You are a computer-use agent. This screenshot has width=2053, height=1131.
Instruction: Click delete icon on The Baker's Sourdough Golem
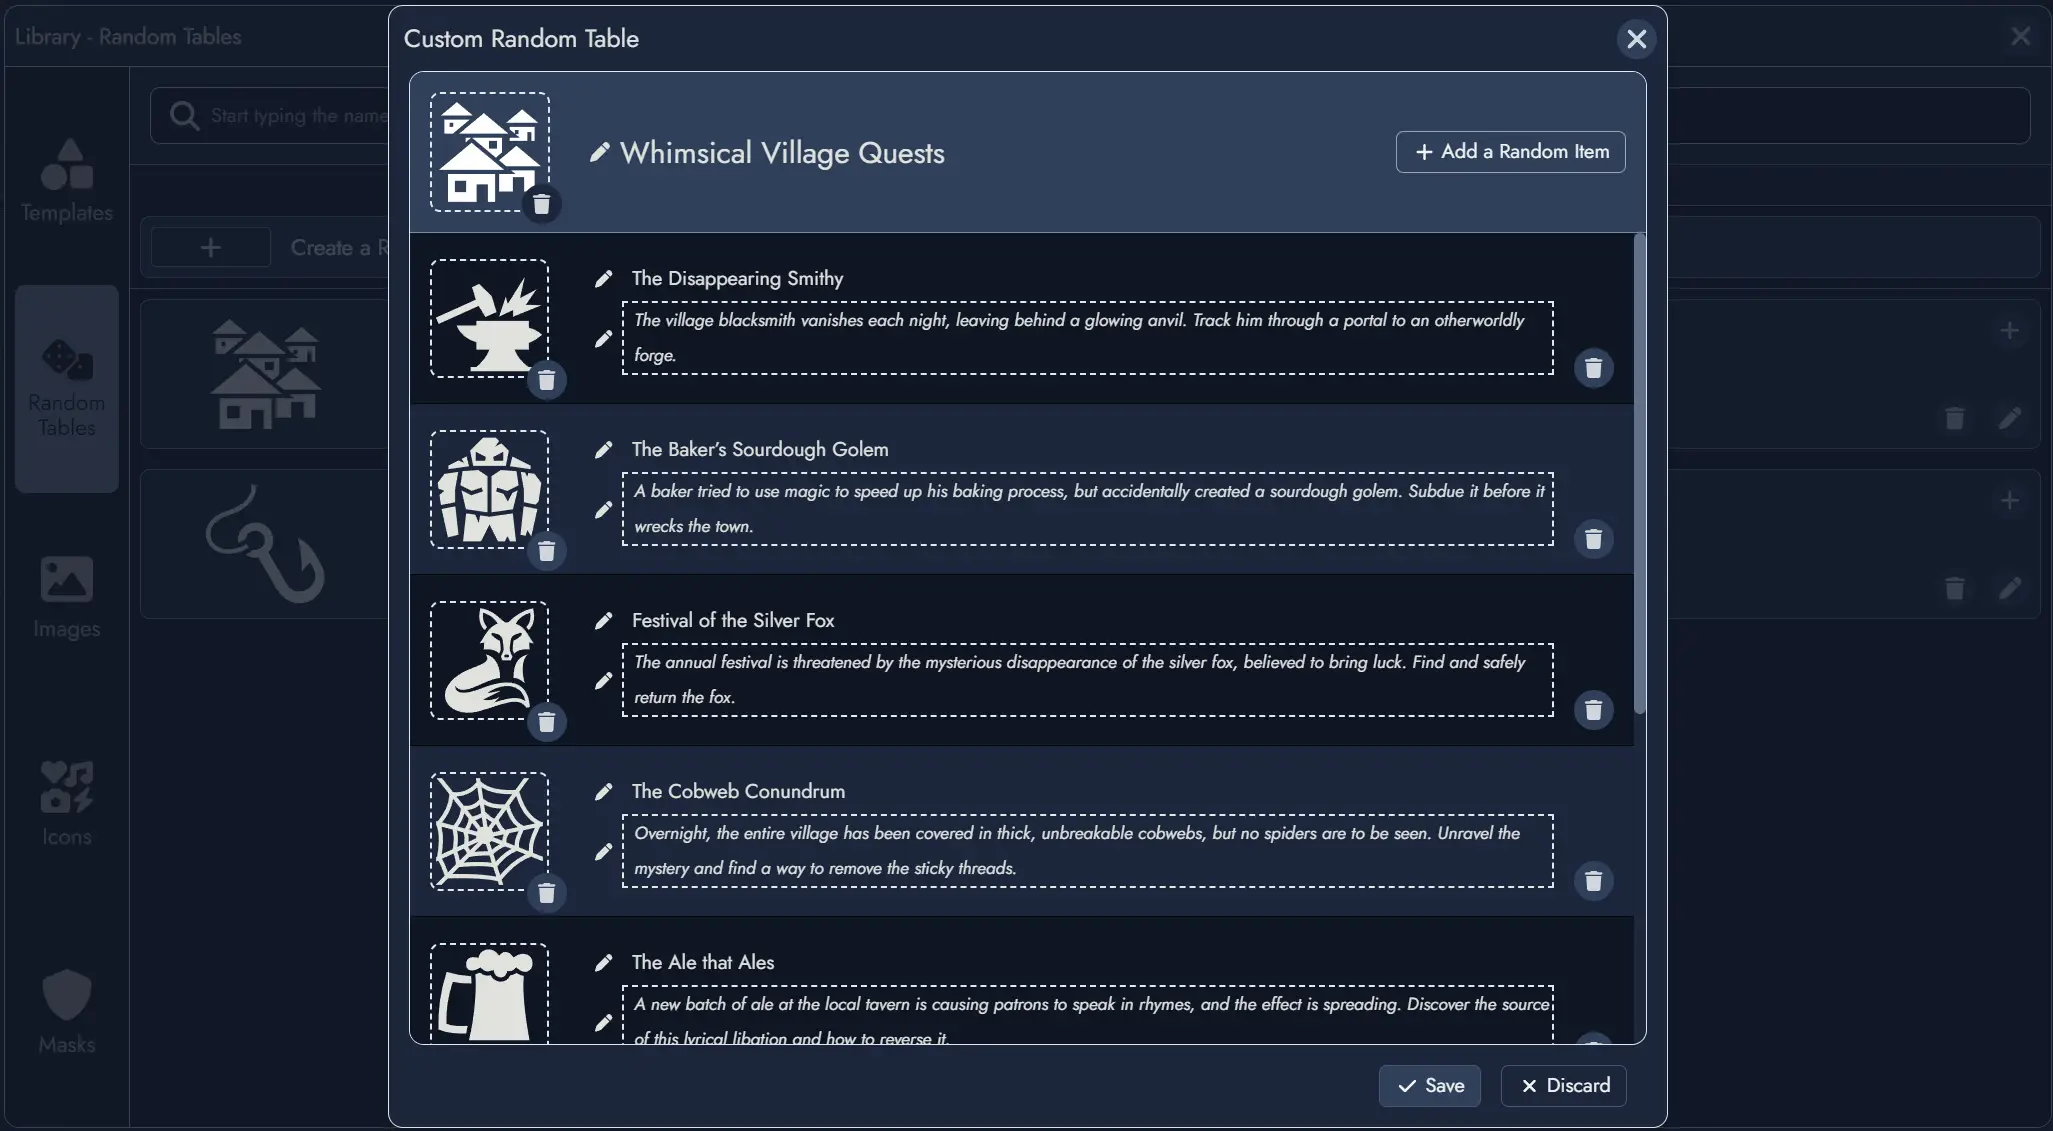(1592, 539)
